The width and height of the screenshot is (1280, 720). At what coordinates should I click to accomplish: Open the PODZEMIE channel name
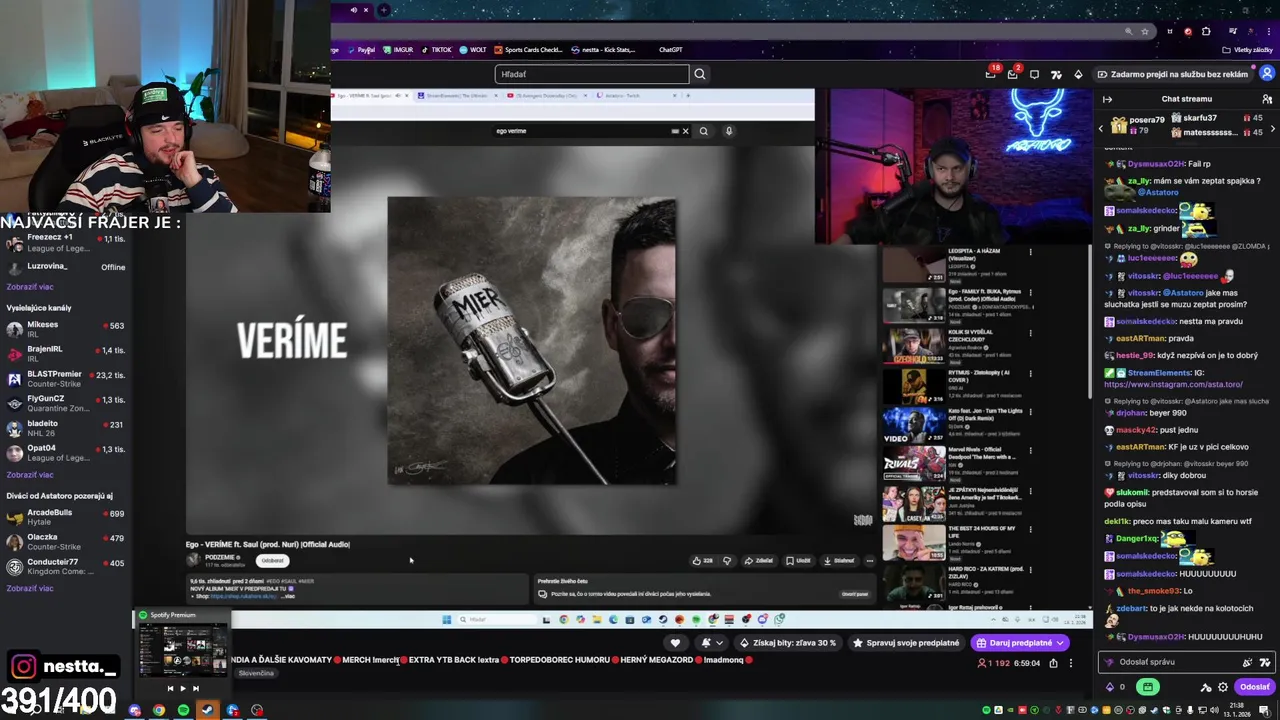pyautogui.click(x=221, y=558)
